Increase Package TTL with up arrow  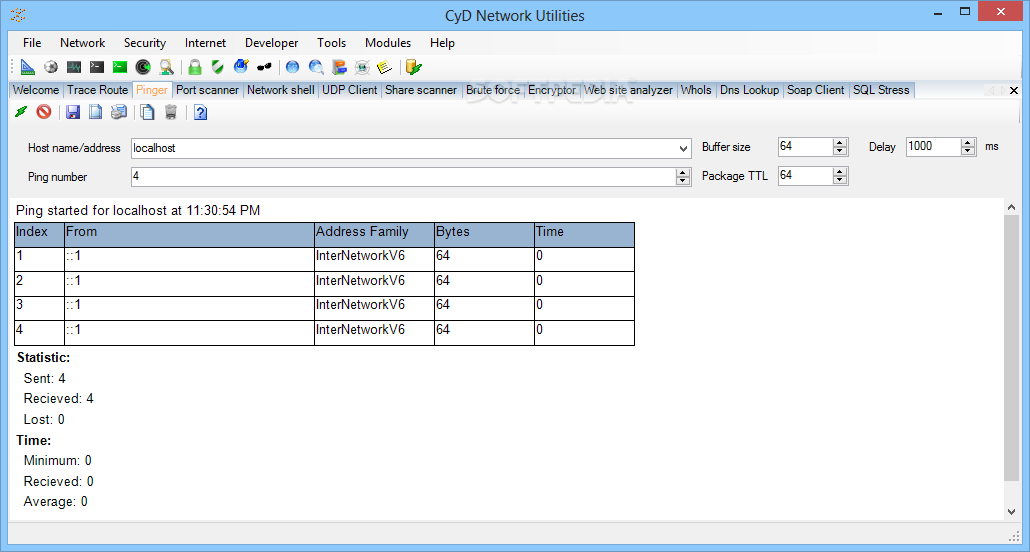[840, 172]
